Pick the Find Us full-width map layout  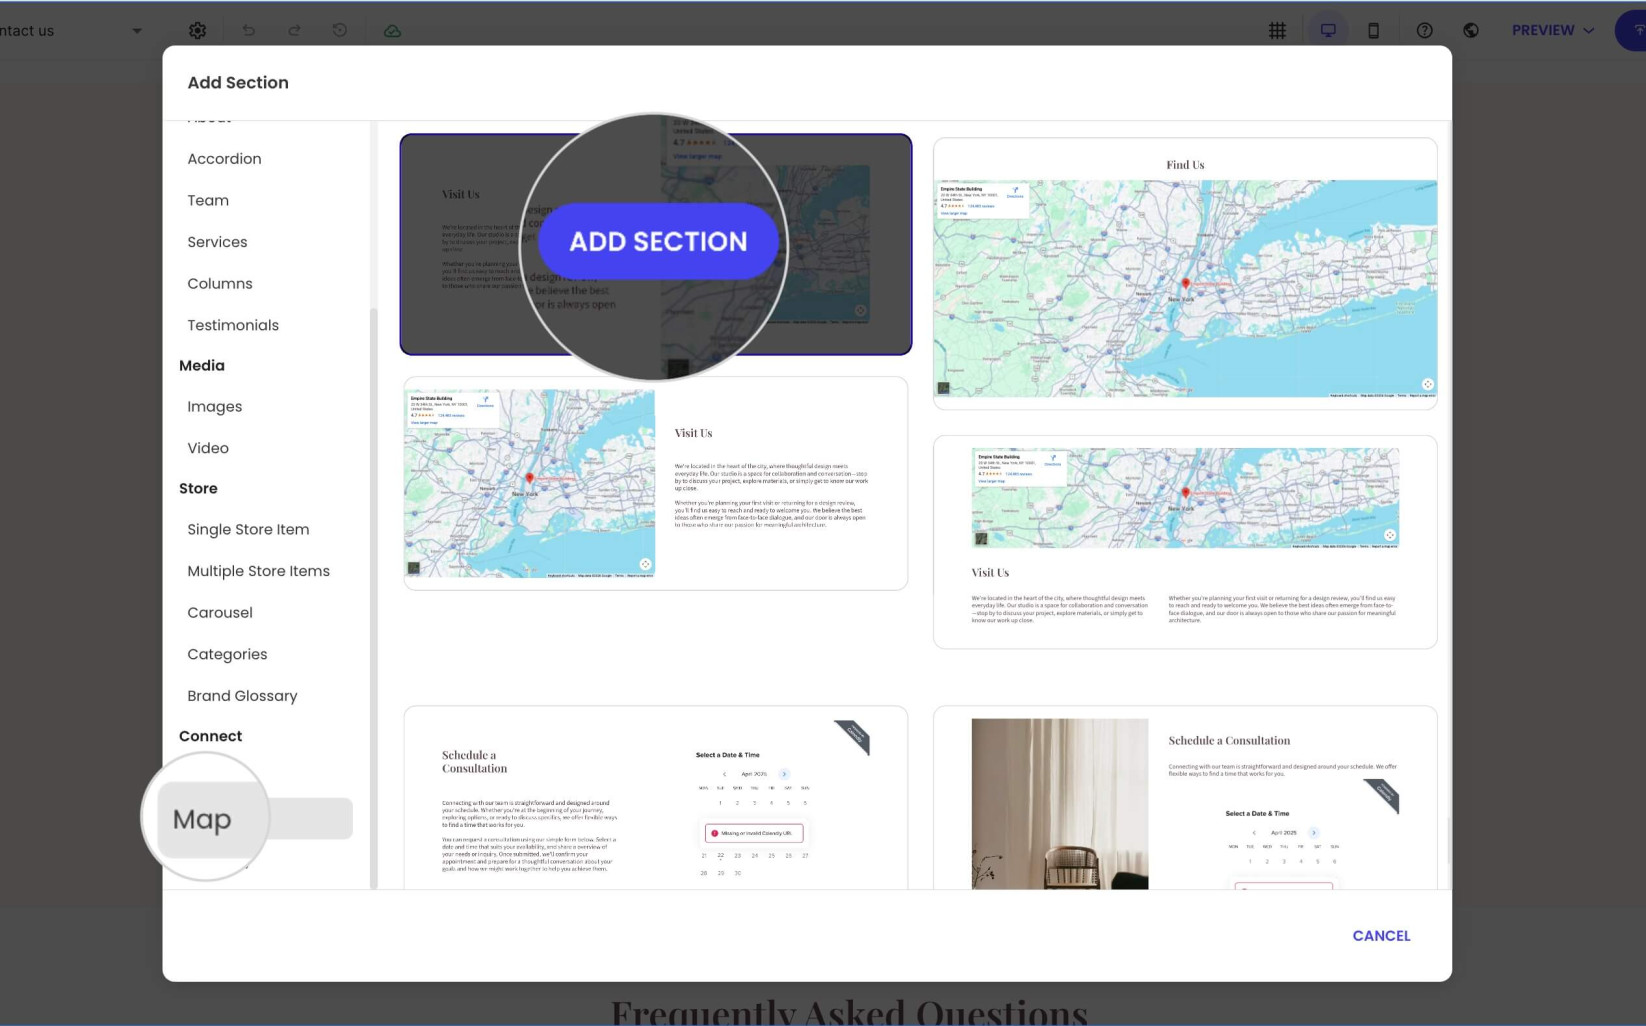(x=1185, y=273)
